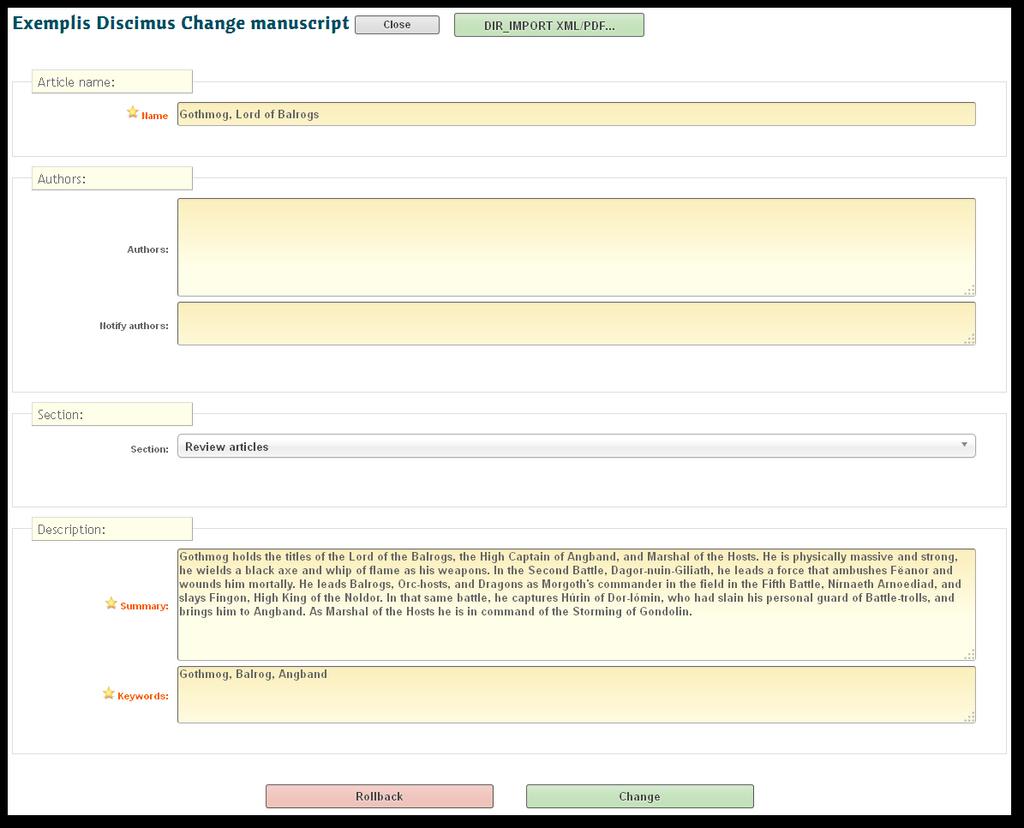Click the required star icon beside Keywords
The height and width of the screenshot is (828, 1024).
pos(109,693)
